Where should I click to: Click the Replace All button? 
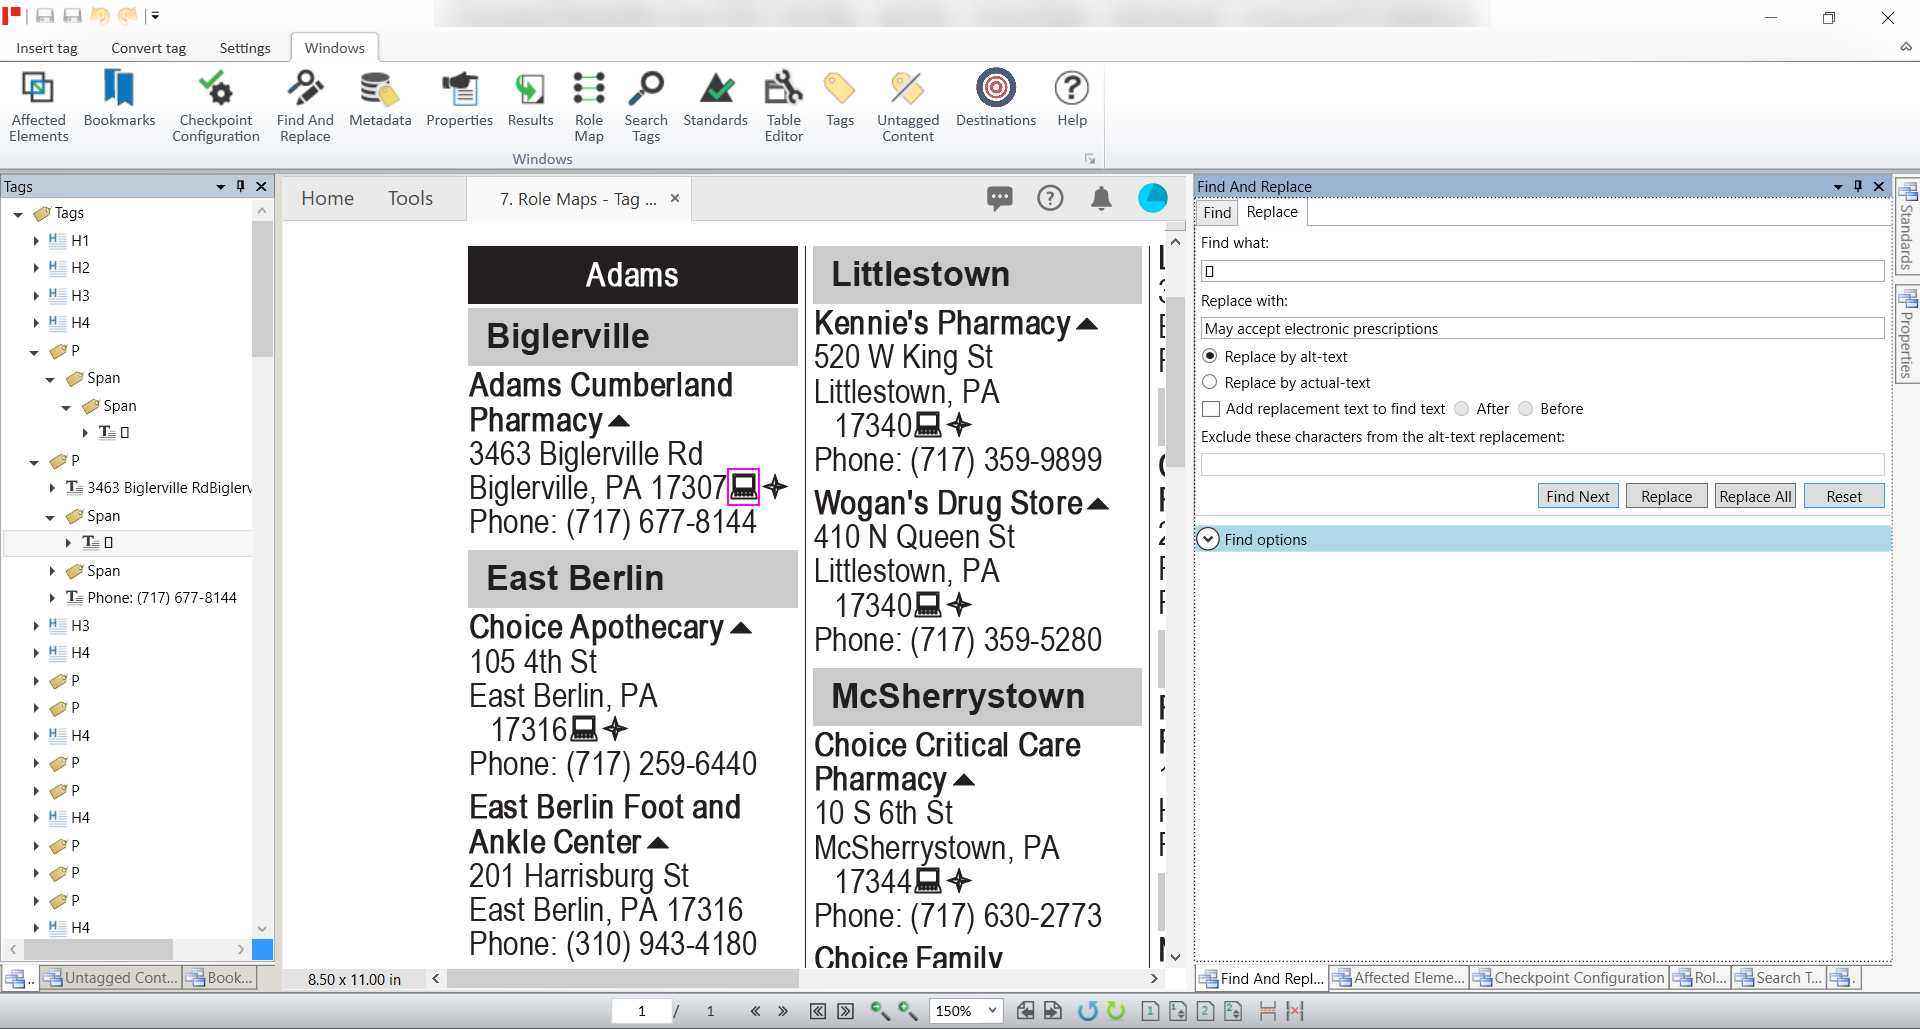pos(1755,496)
